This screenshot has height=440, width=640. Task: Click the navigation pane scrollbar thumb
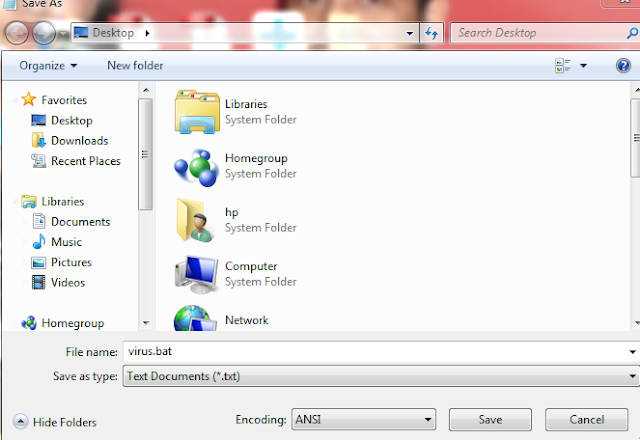click(x=145, y=154)
